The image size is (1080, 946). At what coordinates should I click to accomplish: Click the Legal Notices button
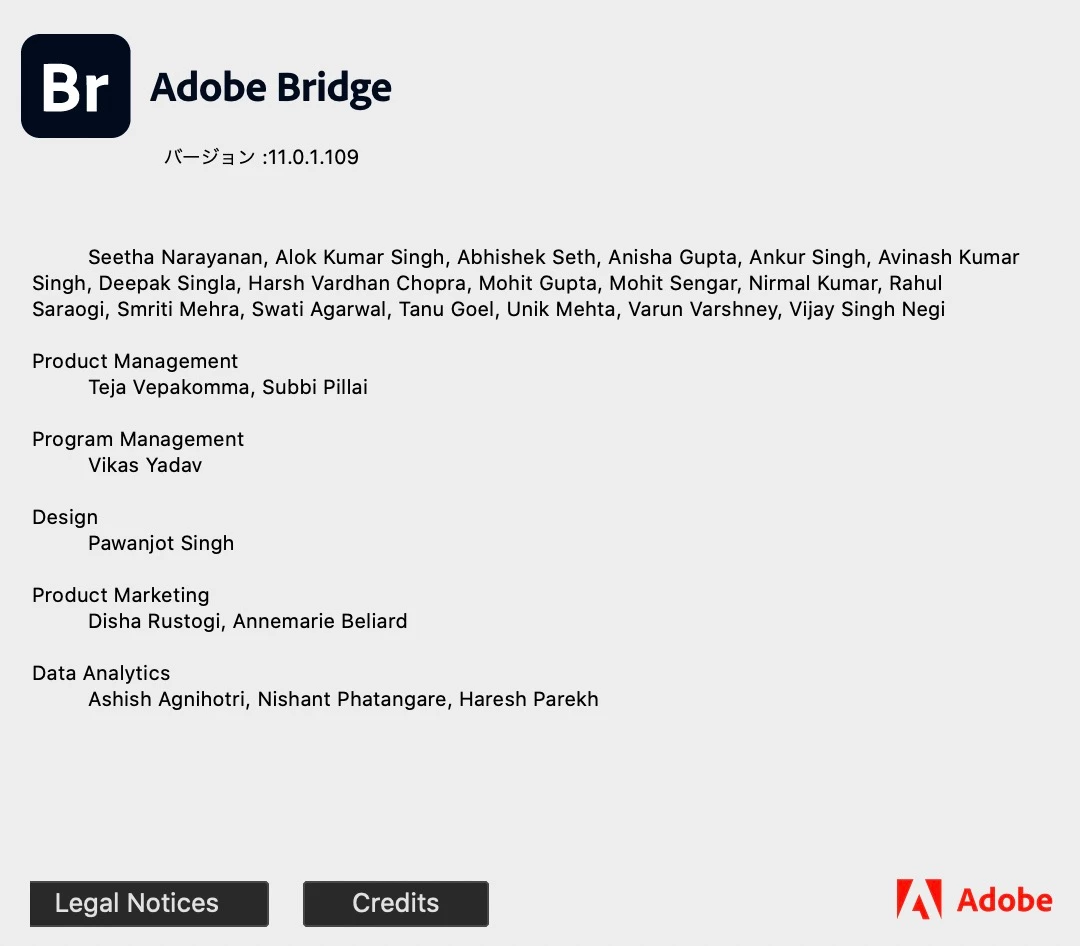tap(149, 903)
